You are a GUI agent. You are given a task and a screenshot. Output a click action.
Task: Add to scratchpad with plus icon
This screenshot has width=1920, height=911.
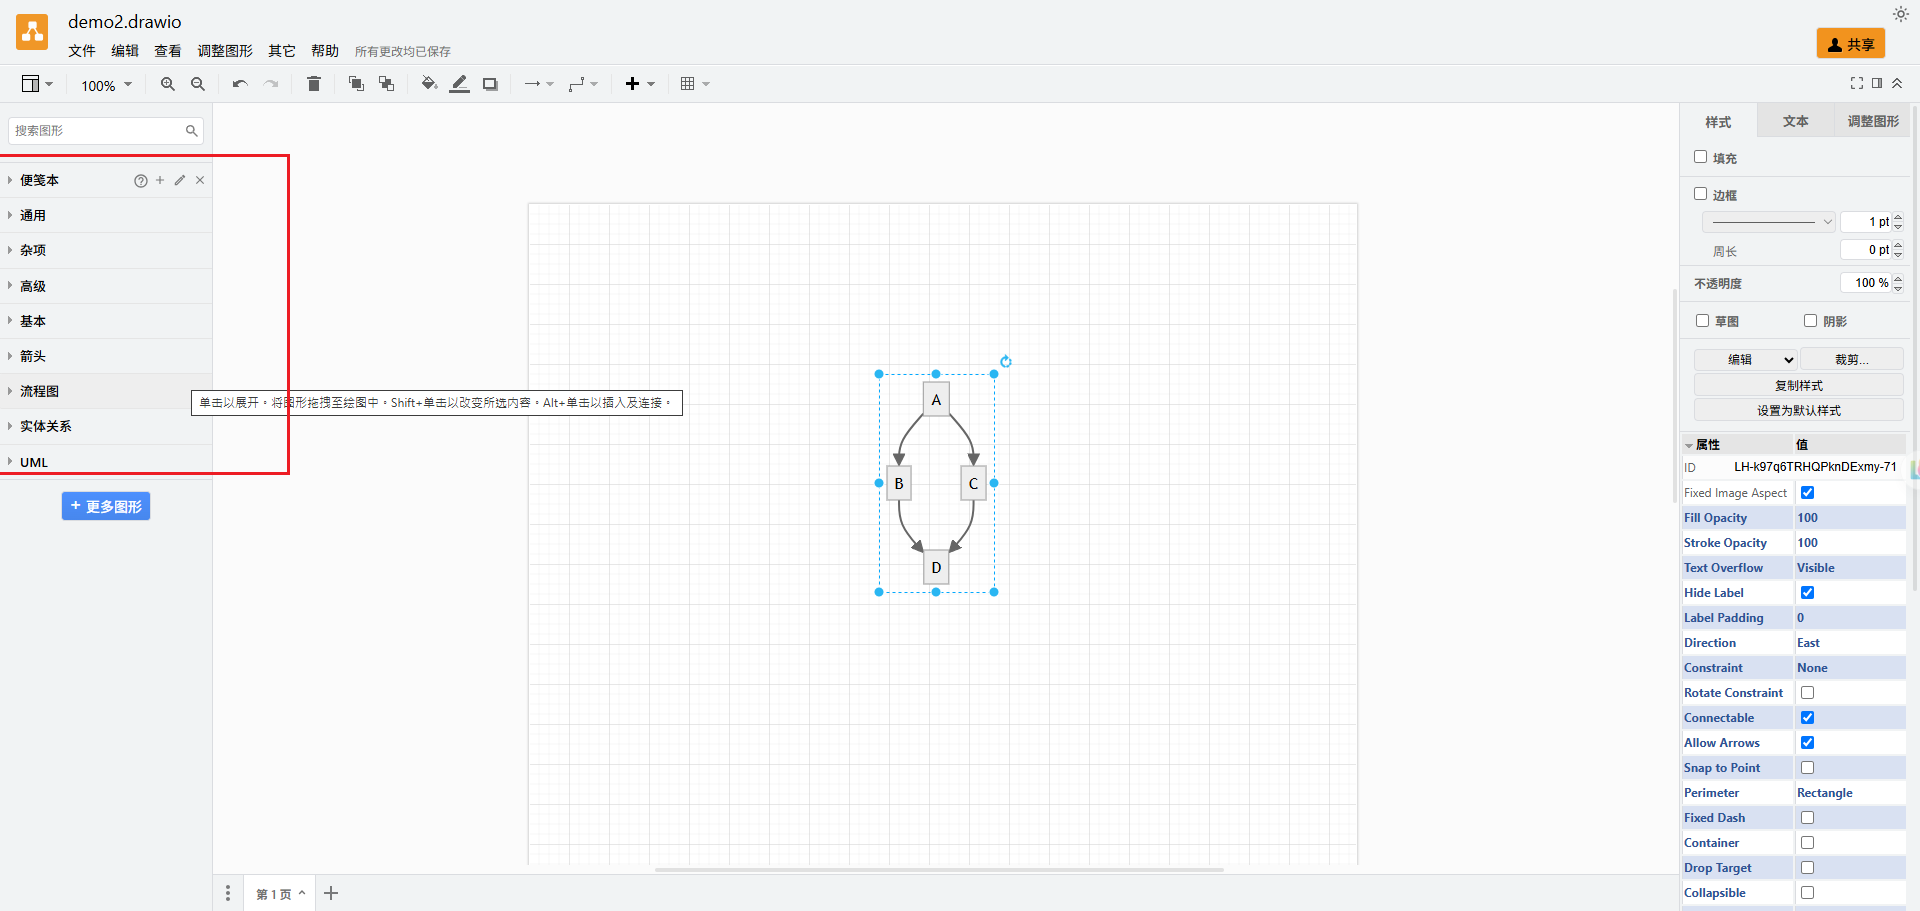pyautogui.click(x=160, y=180)
